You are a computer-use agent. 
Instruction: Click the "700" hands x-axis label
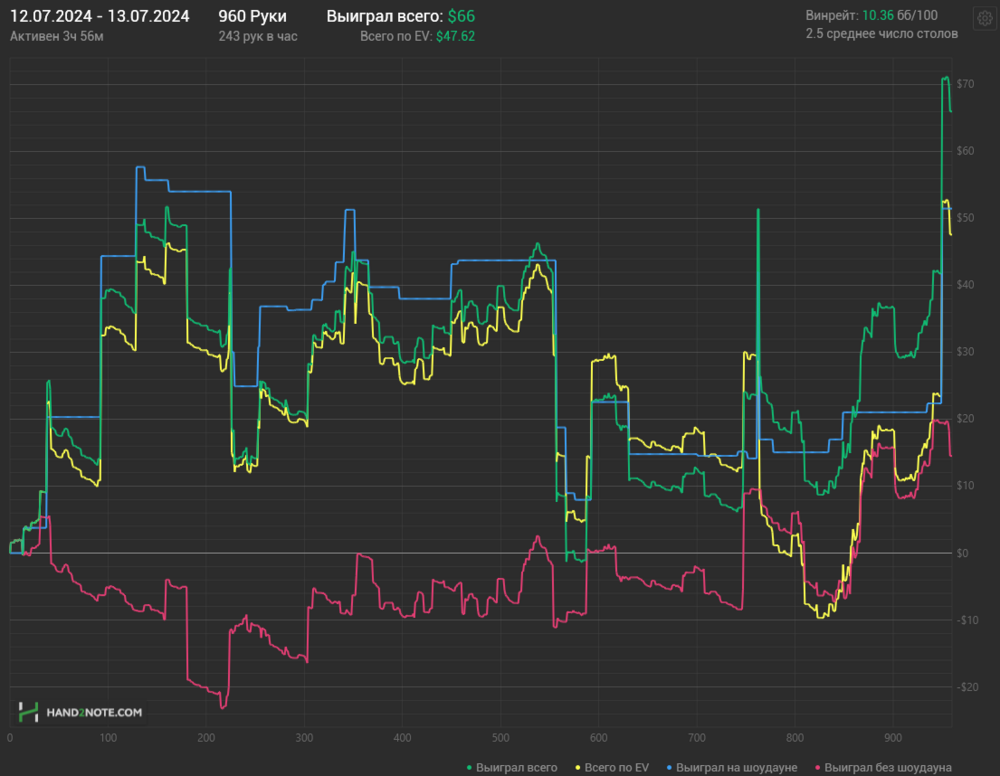(697, 738)
